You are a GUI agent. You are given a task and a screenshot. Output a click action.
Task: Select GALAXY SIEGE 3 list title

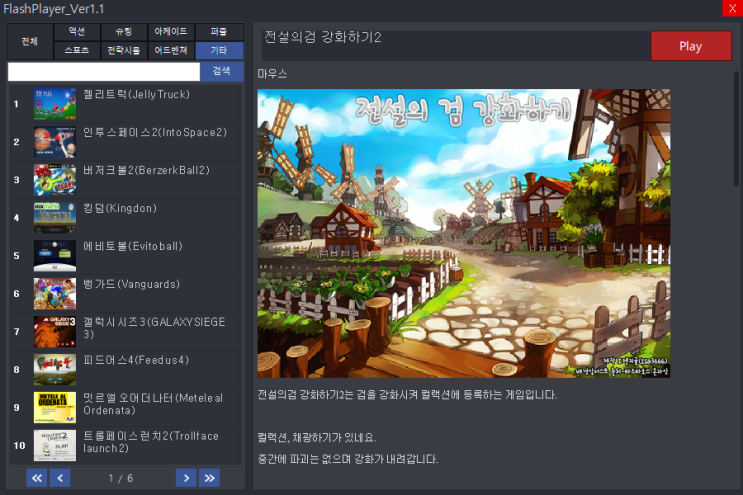[x=154, y=328]
